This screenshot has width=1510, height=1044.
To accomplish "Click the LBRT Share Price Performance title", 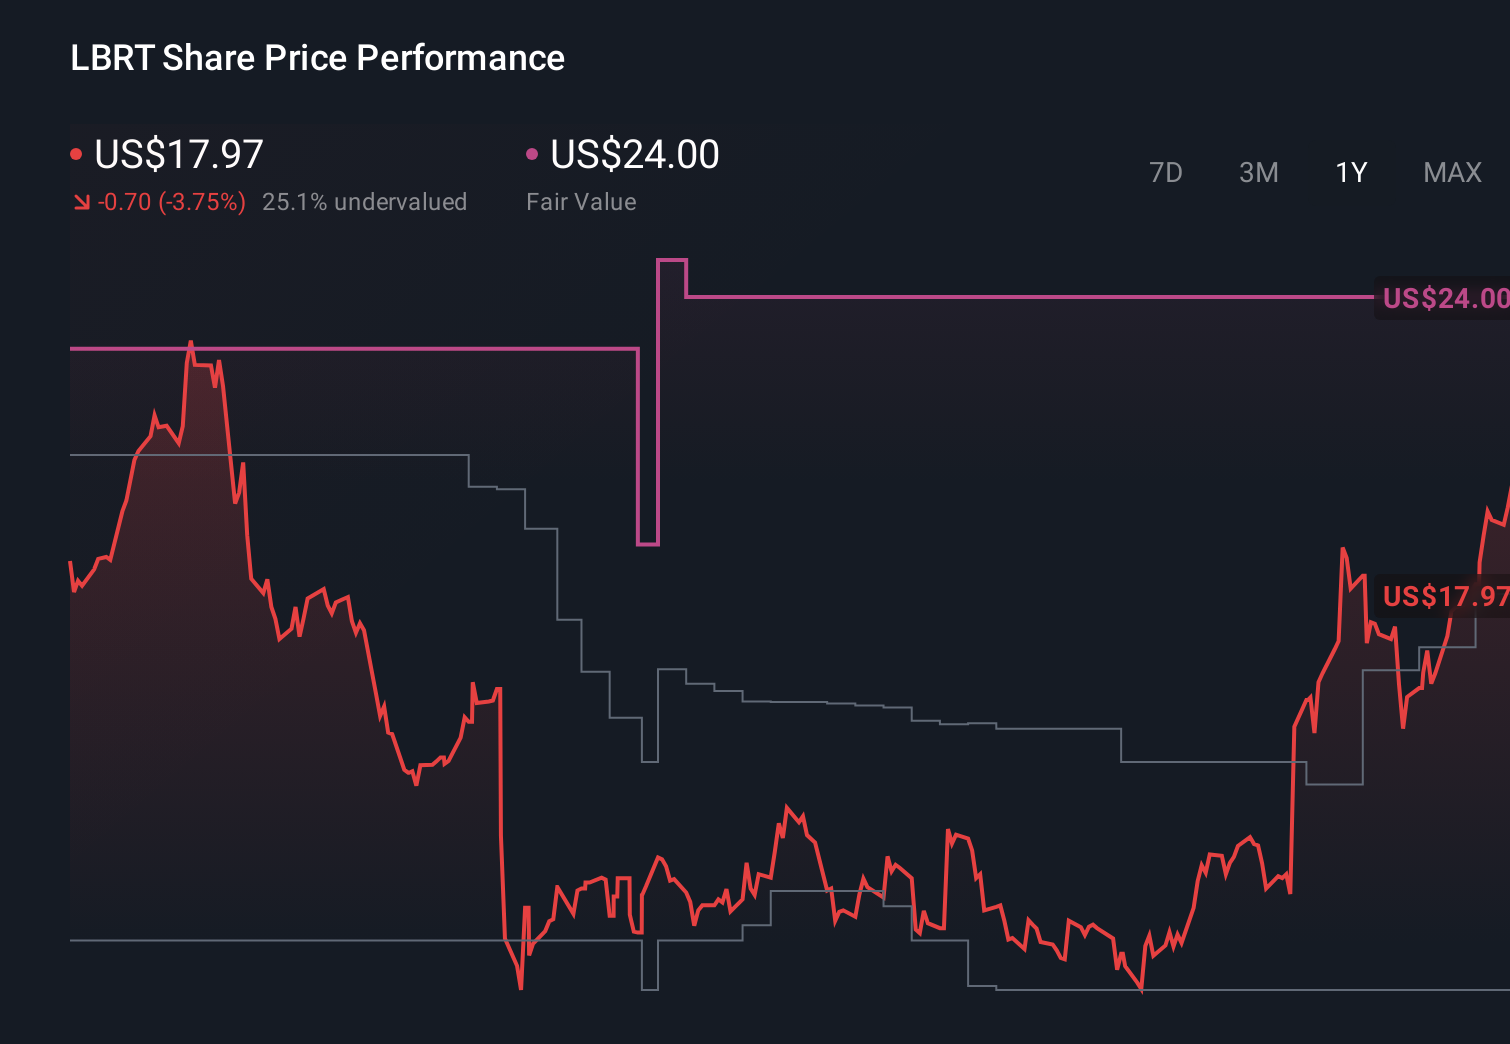I will click(317, 58).
